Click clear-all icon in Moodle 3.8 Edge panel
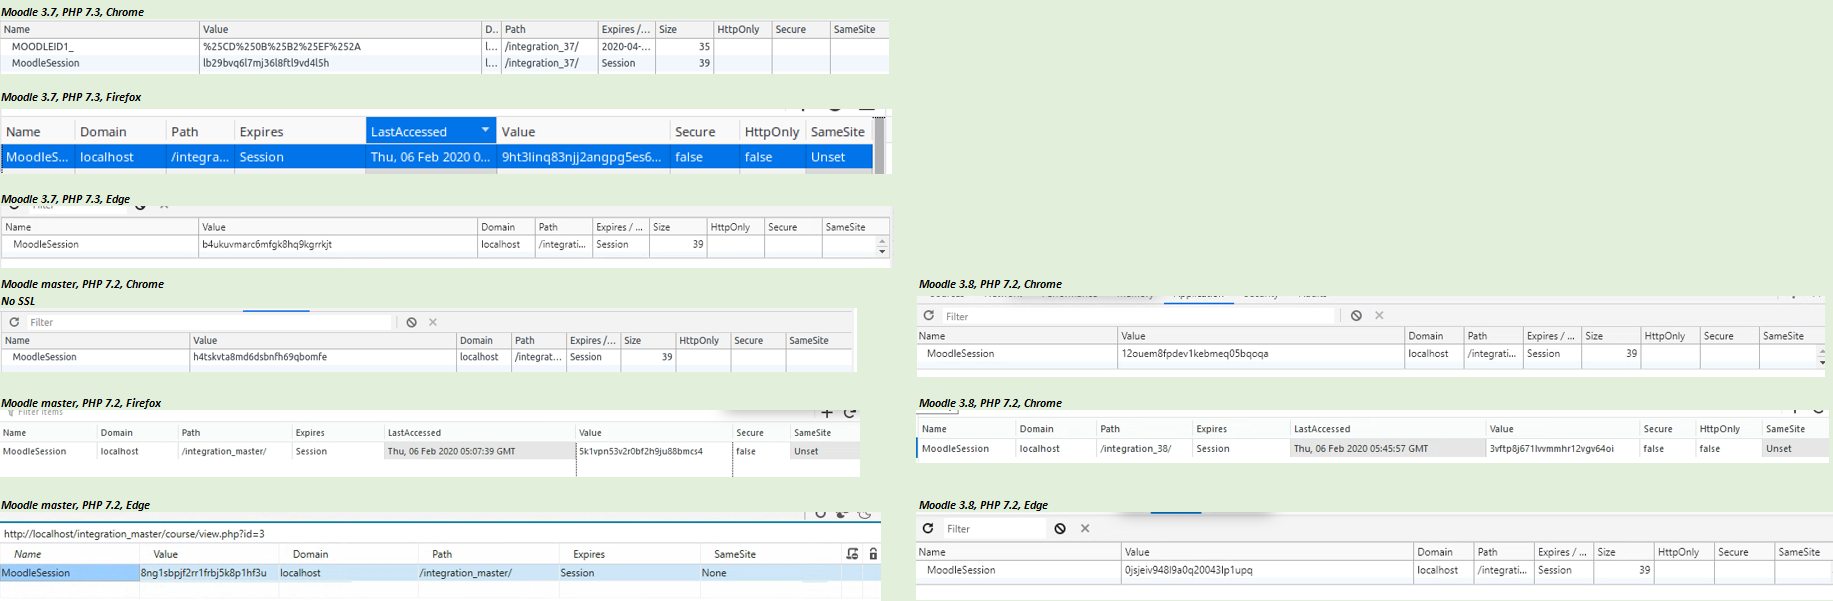Viewport: 1833px width, 601px height. click(1060, 528)
